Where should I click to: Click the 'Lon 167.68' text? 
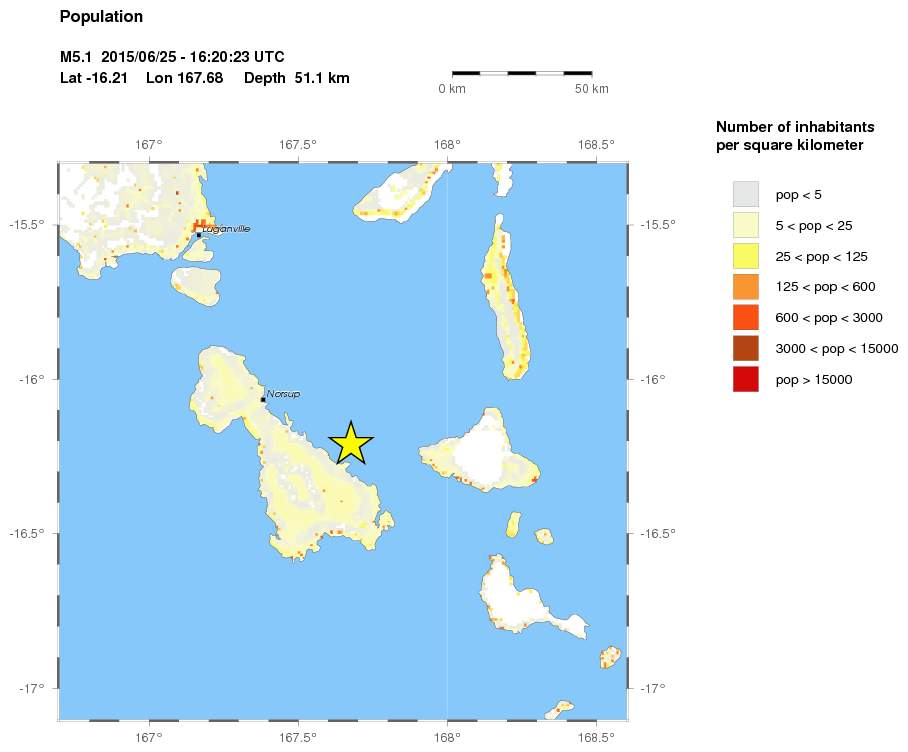click(185, 78)
